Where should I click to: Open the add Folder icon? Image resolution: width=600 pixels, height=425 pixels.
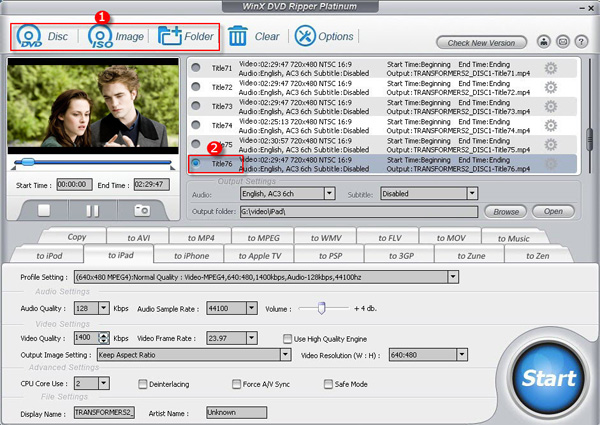[x=170, y=37]
